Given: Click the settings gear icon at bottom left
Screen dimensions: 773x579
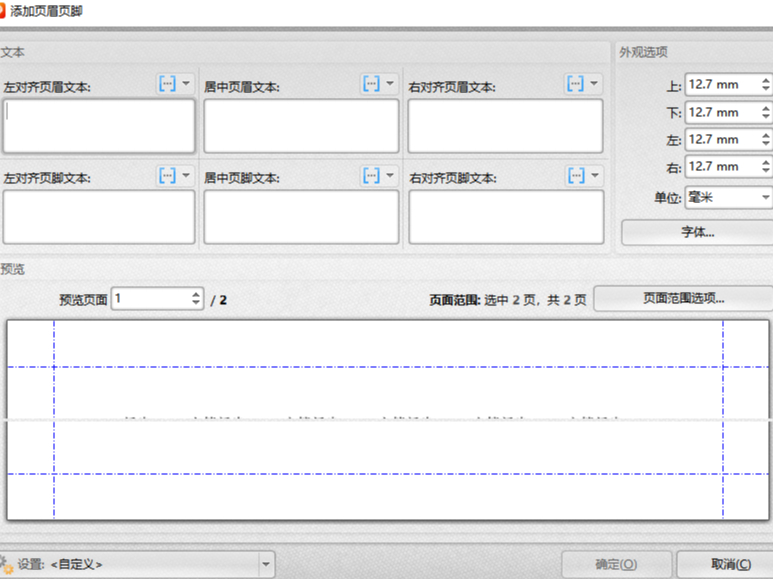Looking at the screenshot, I should [x=6, y=565].
